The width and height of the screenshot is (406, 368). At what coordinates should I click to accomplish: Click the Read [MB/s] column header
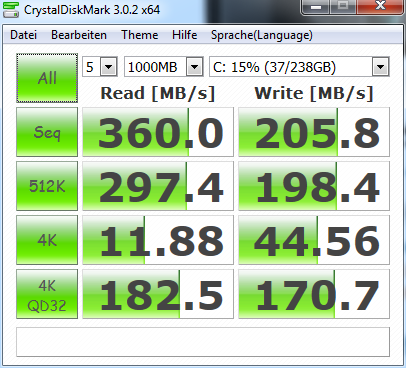coord(158,93)
